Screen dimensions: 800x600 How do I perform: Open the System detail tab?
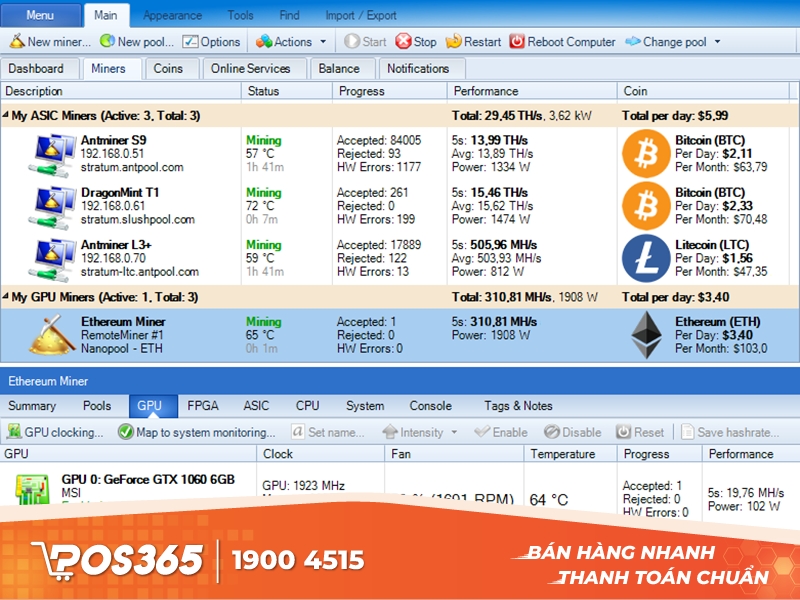(365, 406)
